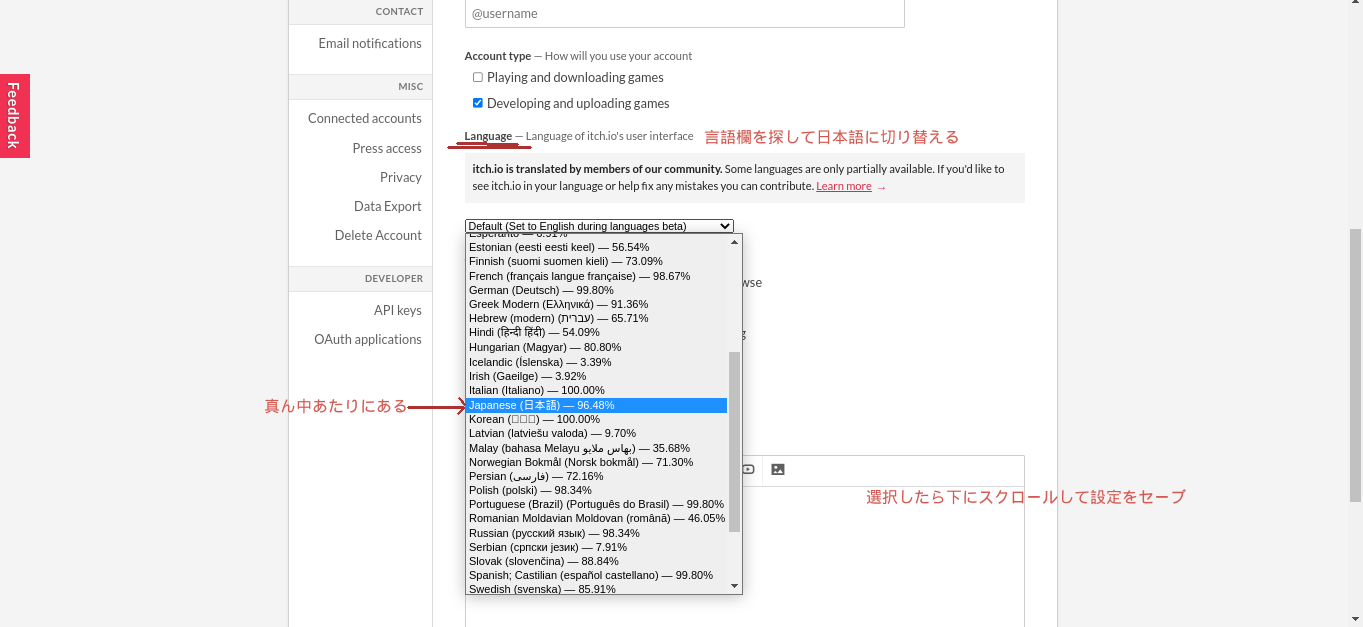
Task: Pick Spanish; Castilian entry
Action: click(x=597, y=575)
